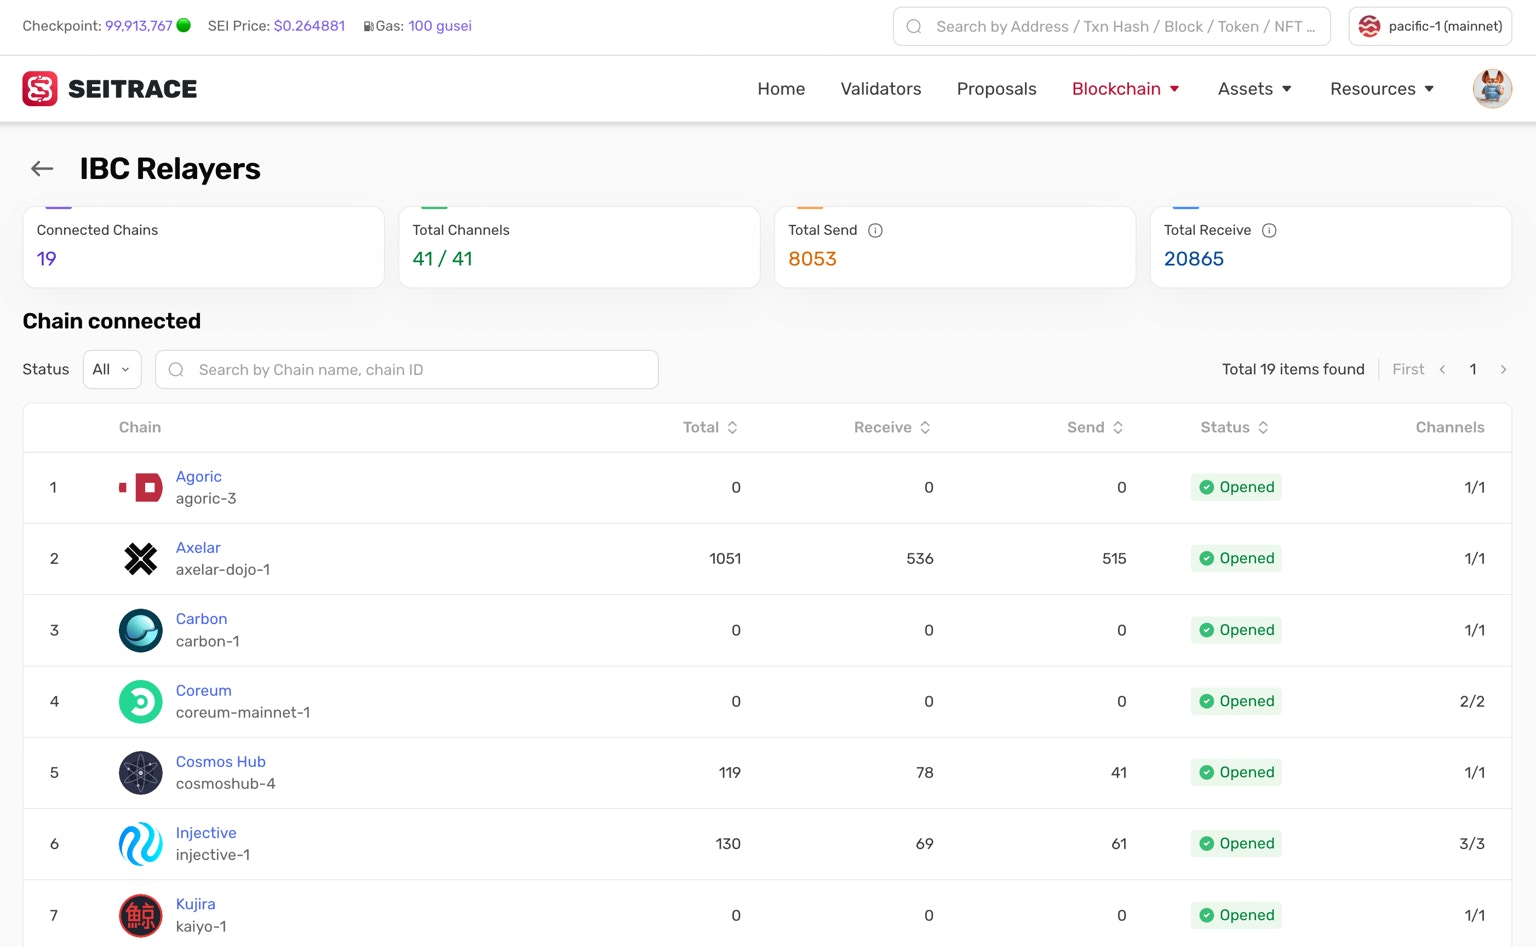Go back using the left arrow icon
This screenshot has width=1536, height=947.
tap(42, 169)
